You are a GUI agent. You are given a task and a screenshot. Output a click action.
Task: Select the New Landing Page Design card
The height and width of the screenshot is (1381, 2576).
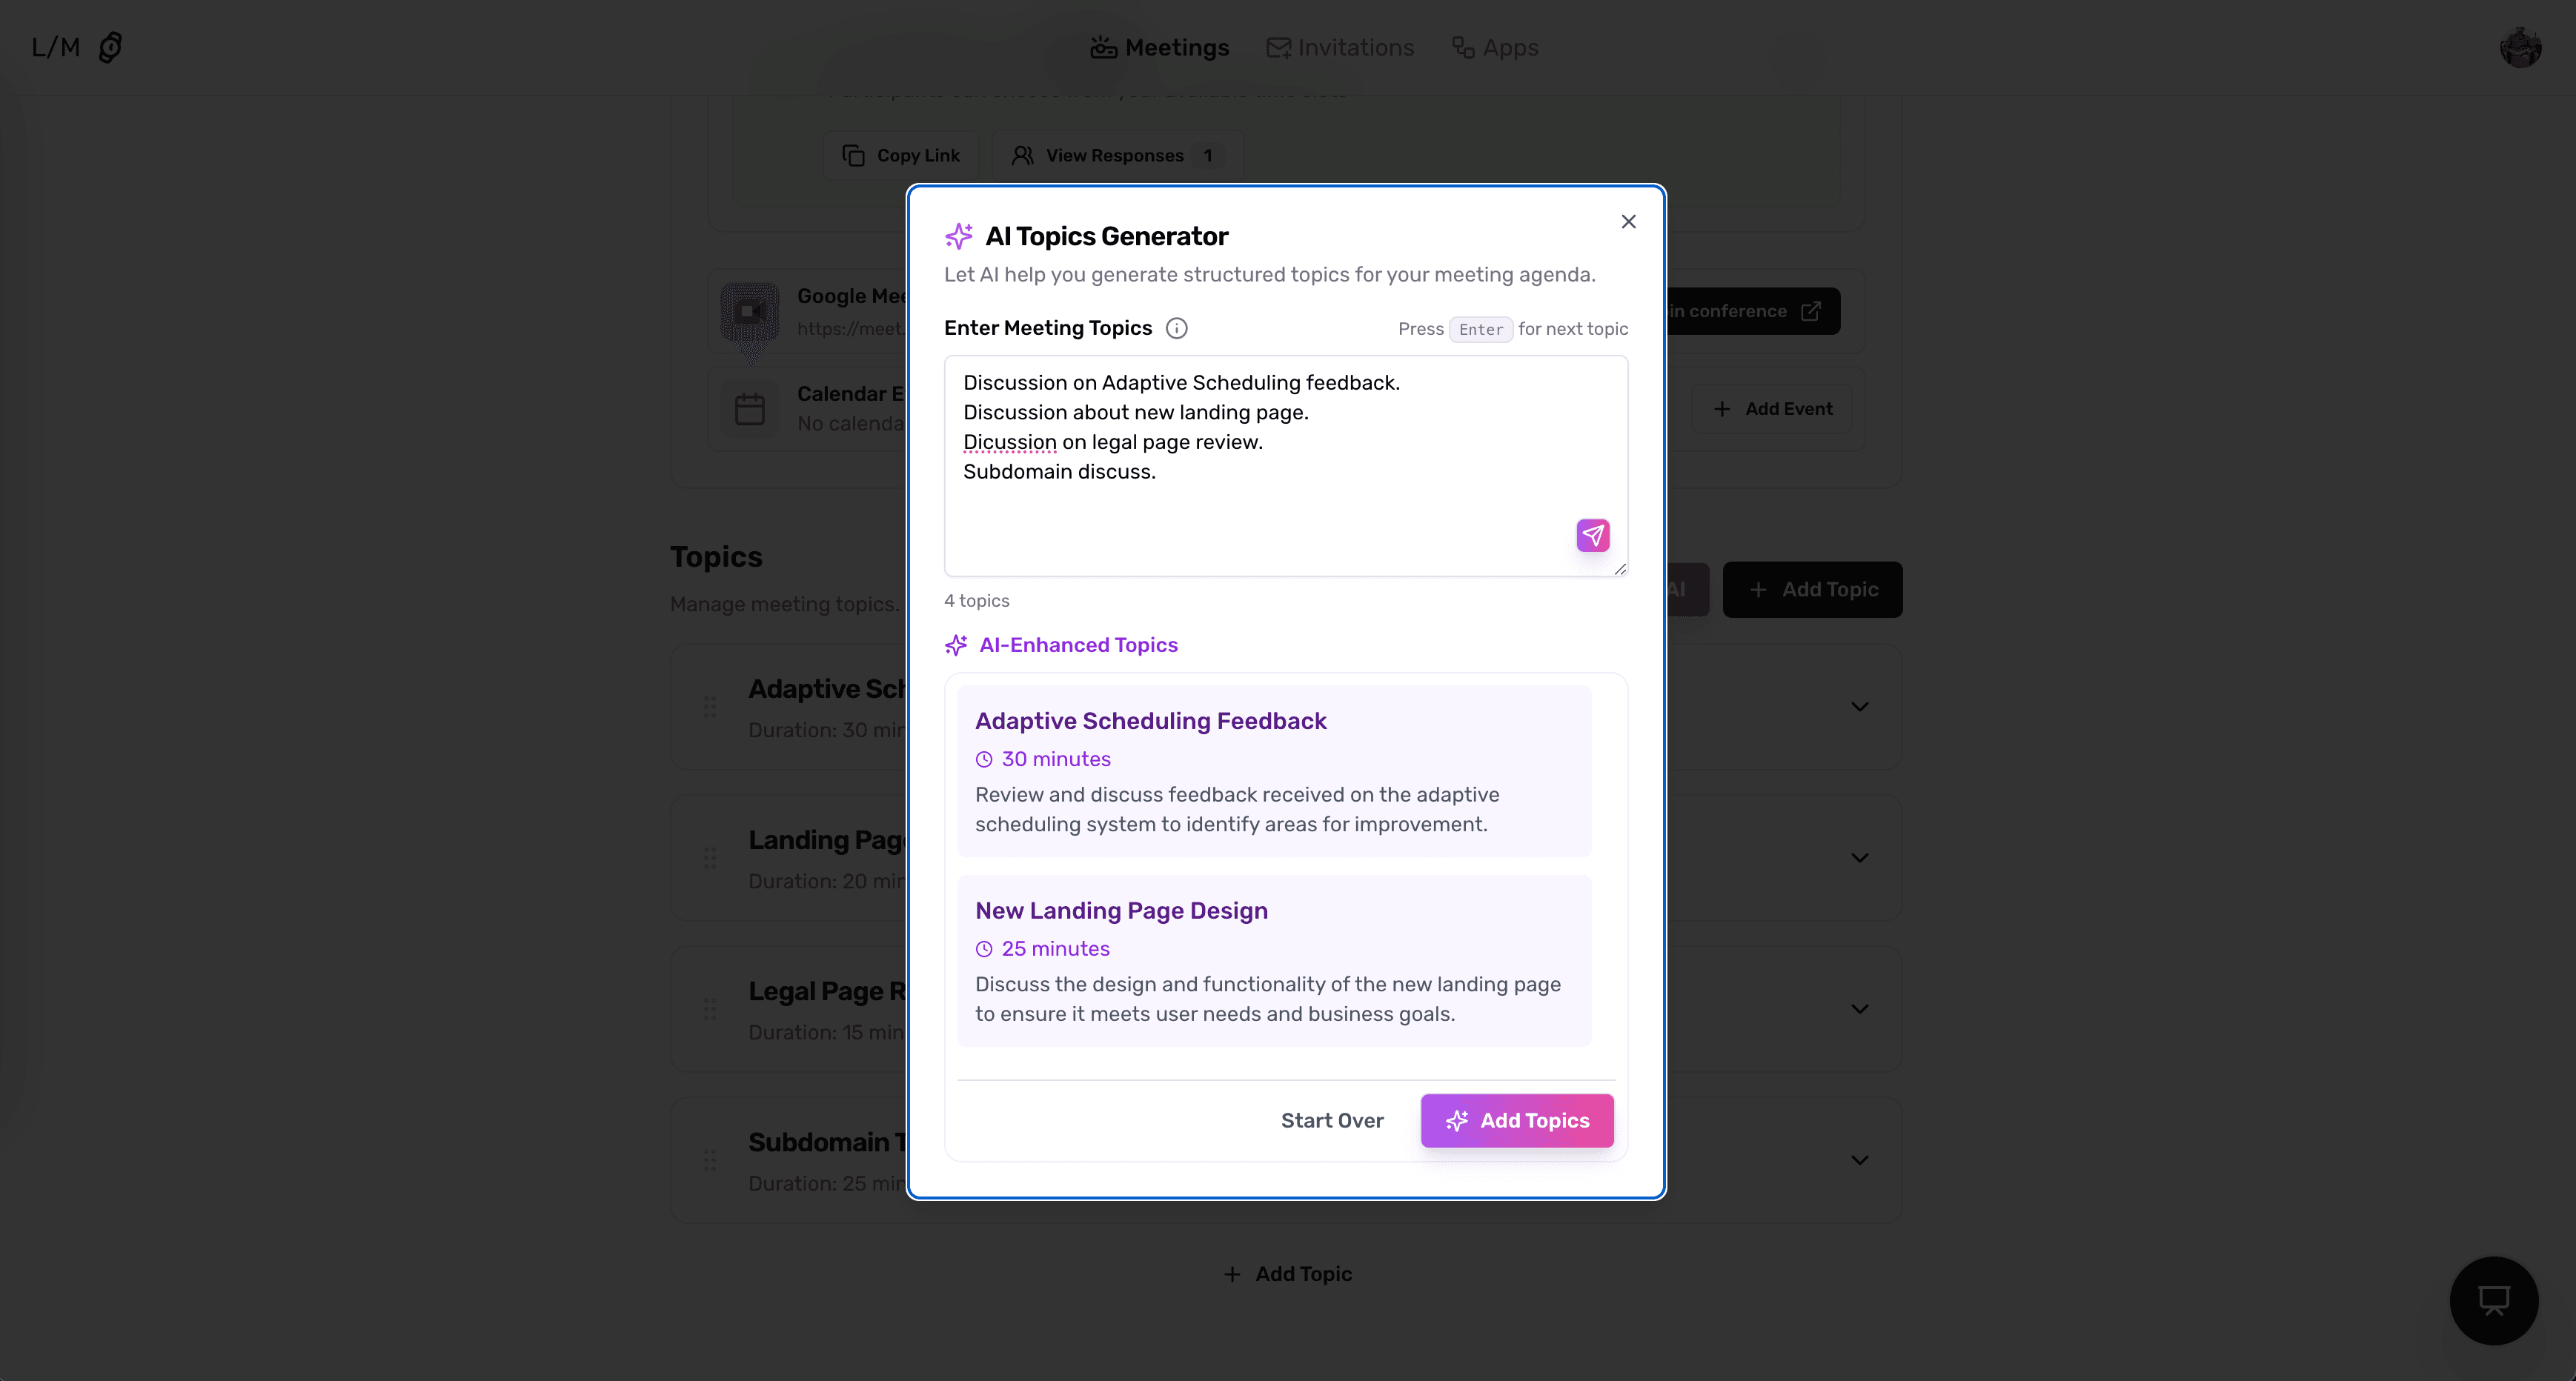pyautogui.click(x=1274, y=961)
